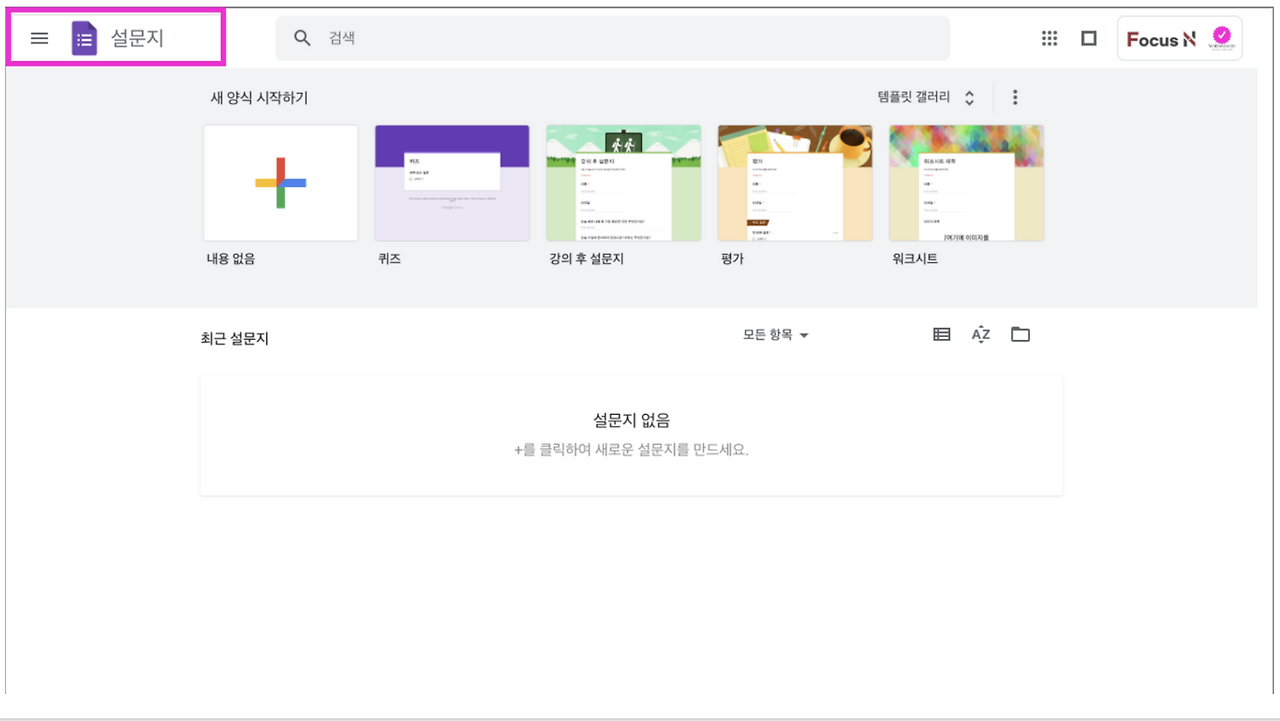The width and height of the screenshot is (1280, 721).
Task: Click the search magnifier icon
Action: coord(301,38)
